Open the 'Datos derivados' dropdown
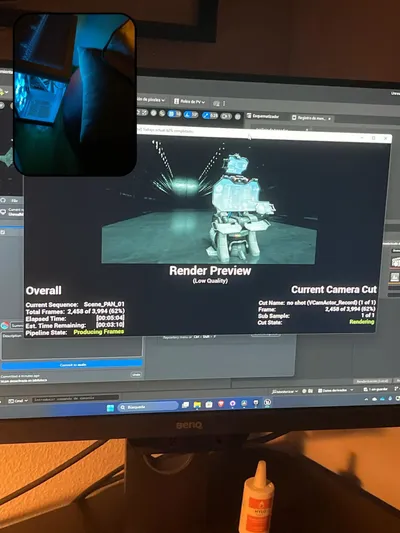 [x=336, y=390]
